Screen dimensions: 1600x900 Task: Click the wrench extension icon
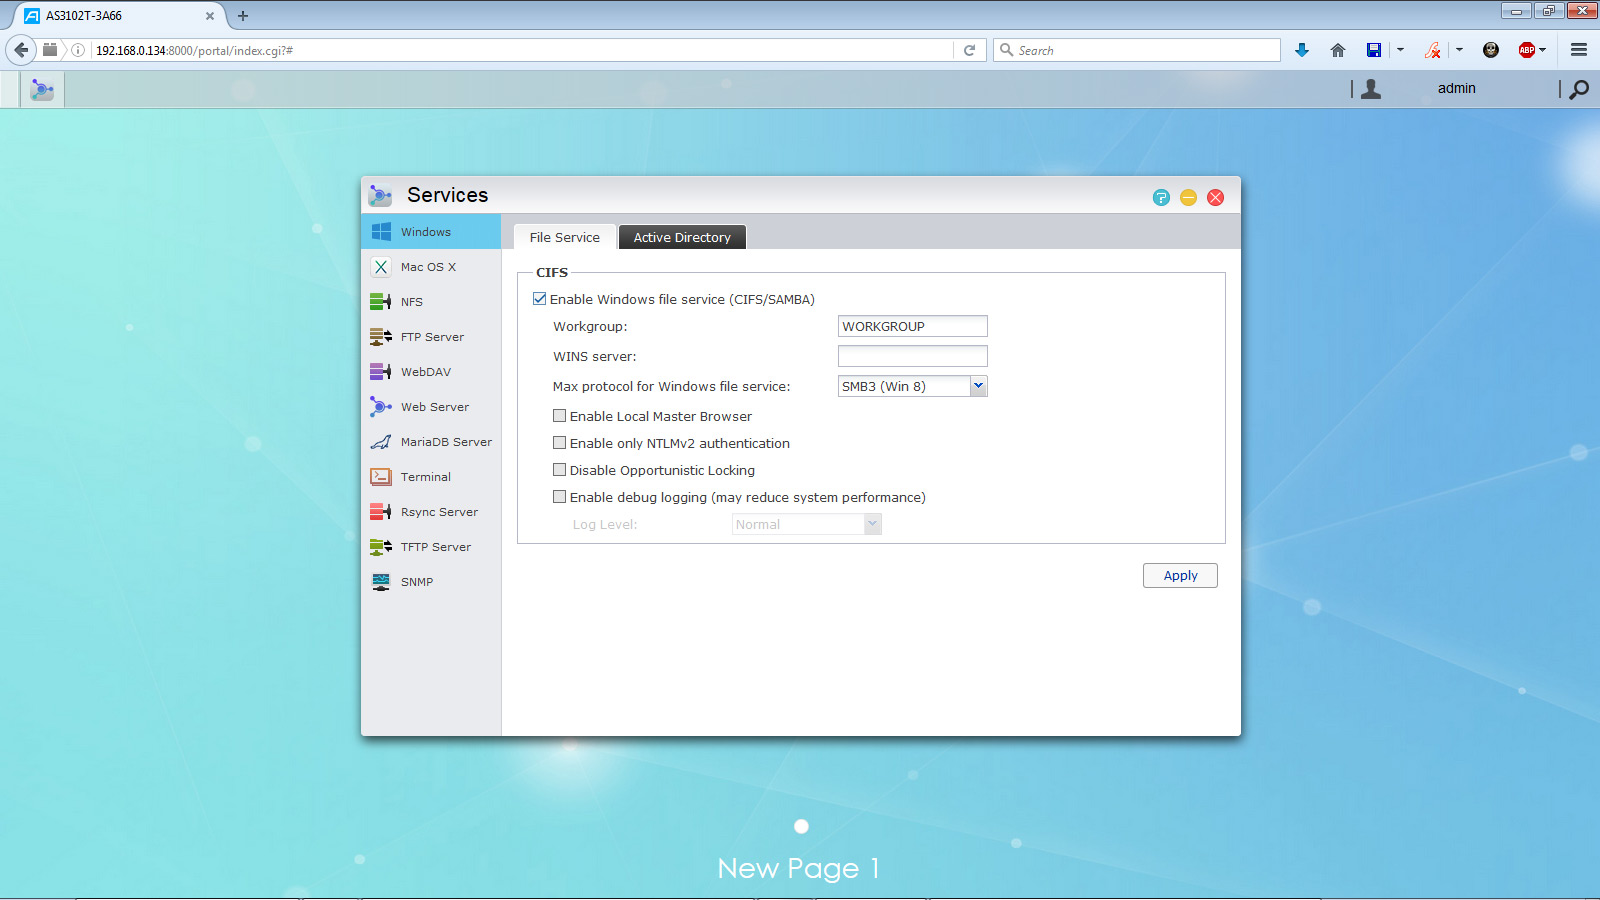click(x=1433, y=50)
